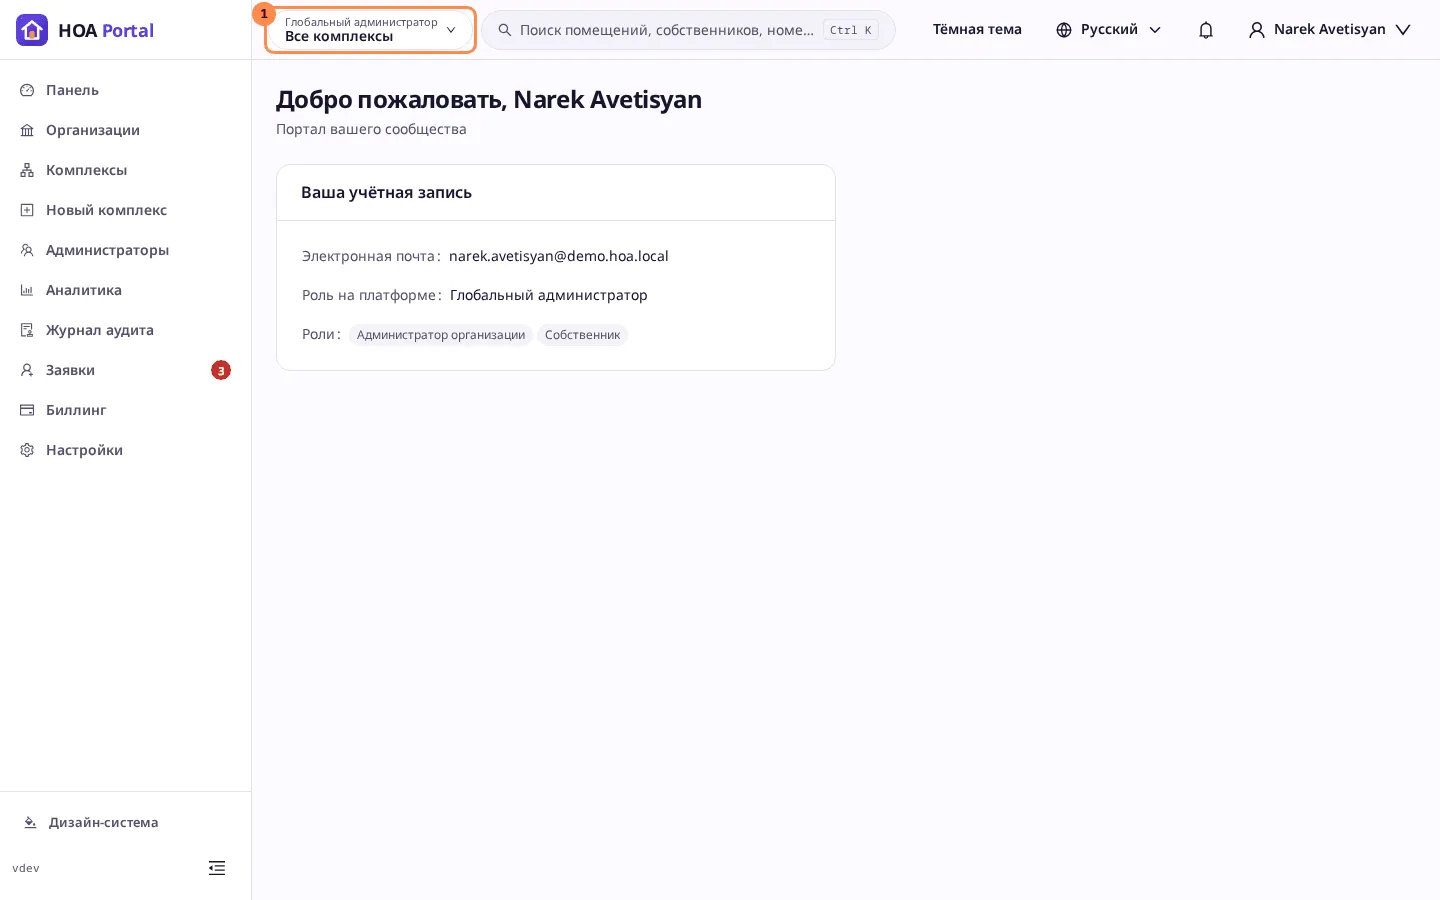
Task: Click the Дизайн-система paint icon
Action: coord(30,822)
